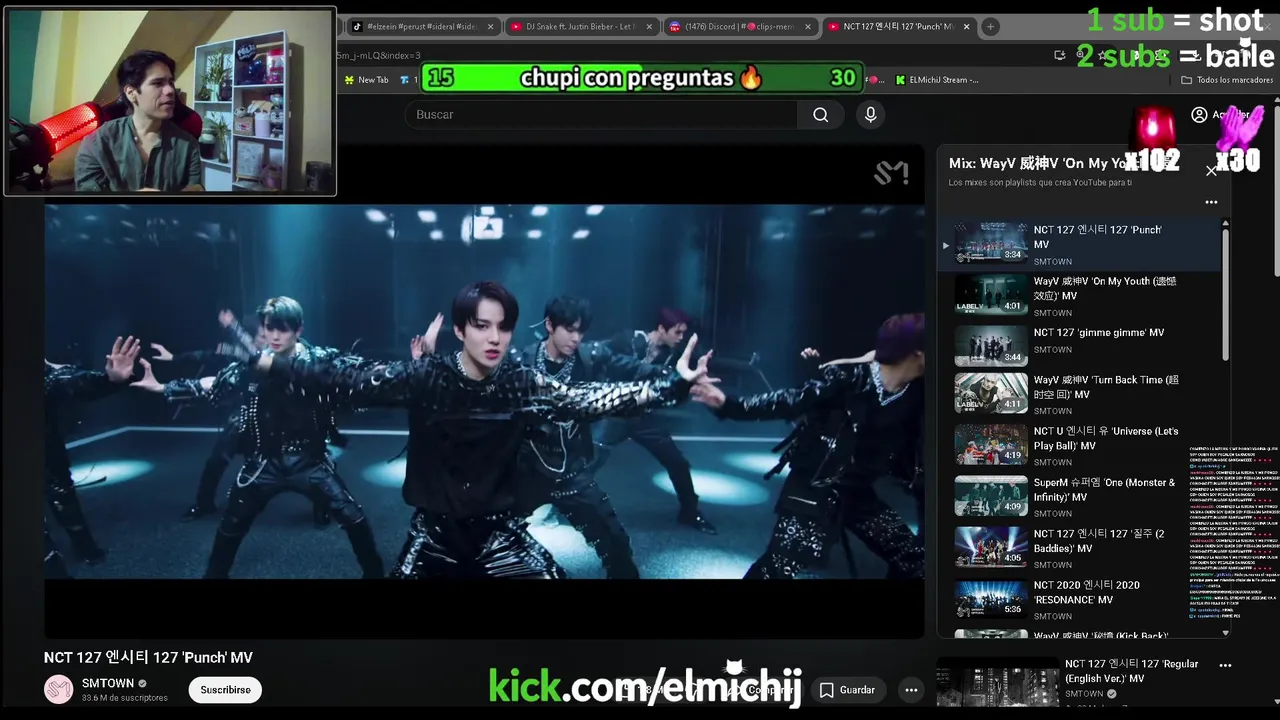
Task: Click the main video player area
Action: click(484, 391)
